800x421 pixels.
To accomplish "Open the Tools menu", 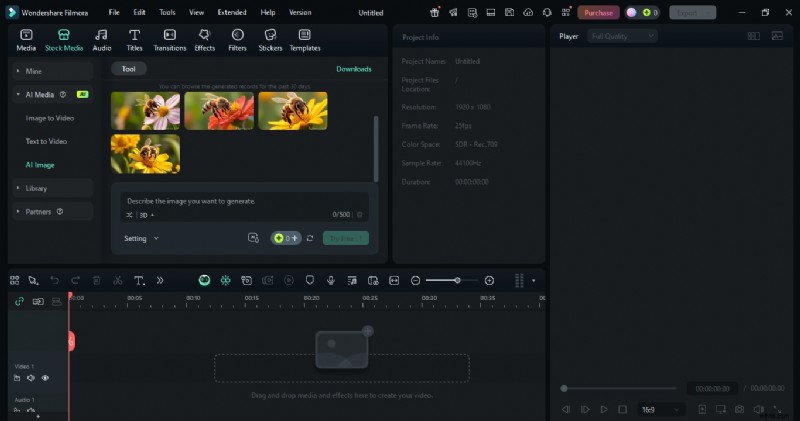I will [167, 13].
